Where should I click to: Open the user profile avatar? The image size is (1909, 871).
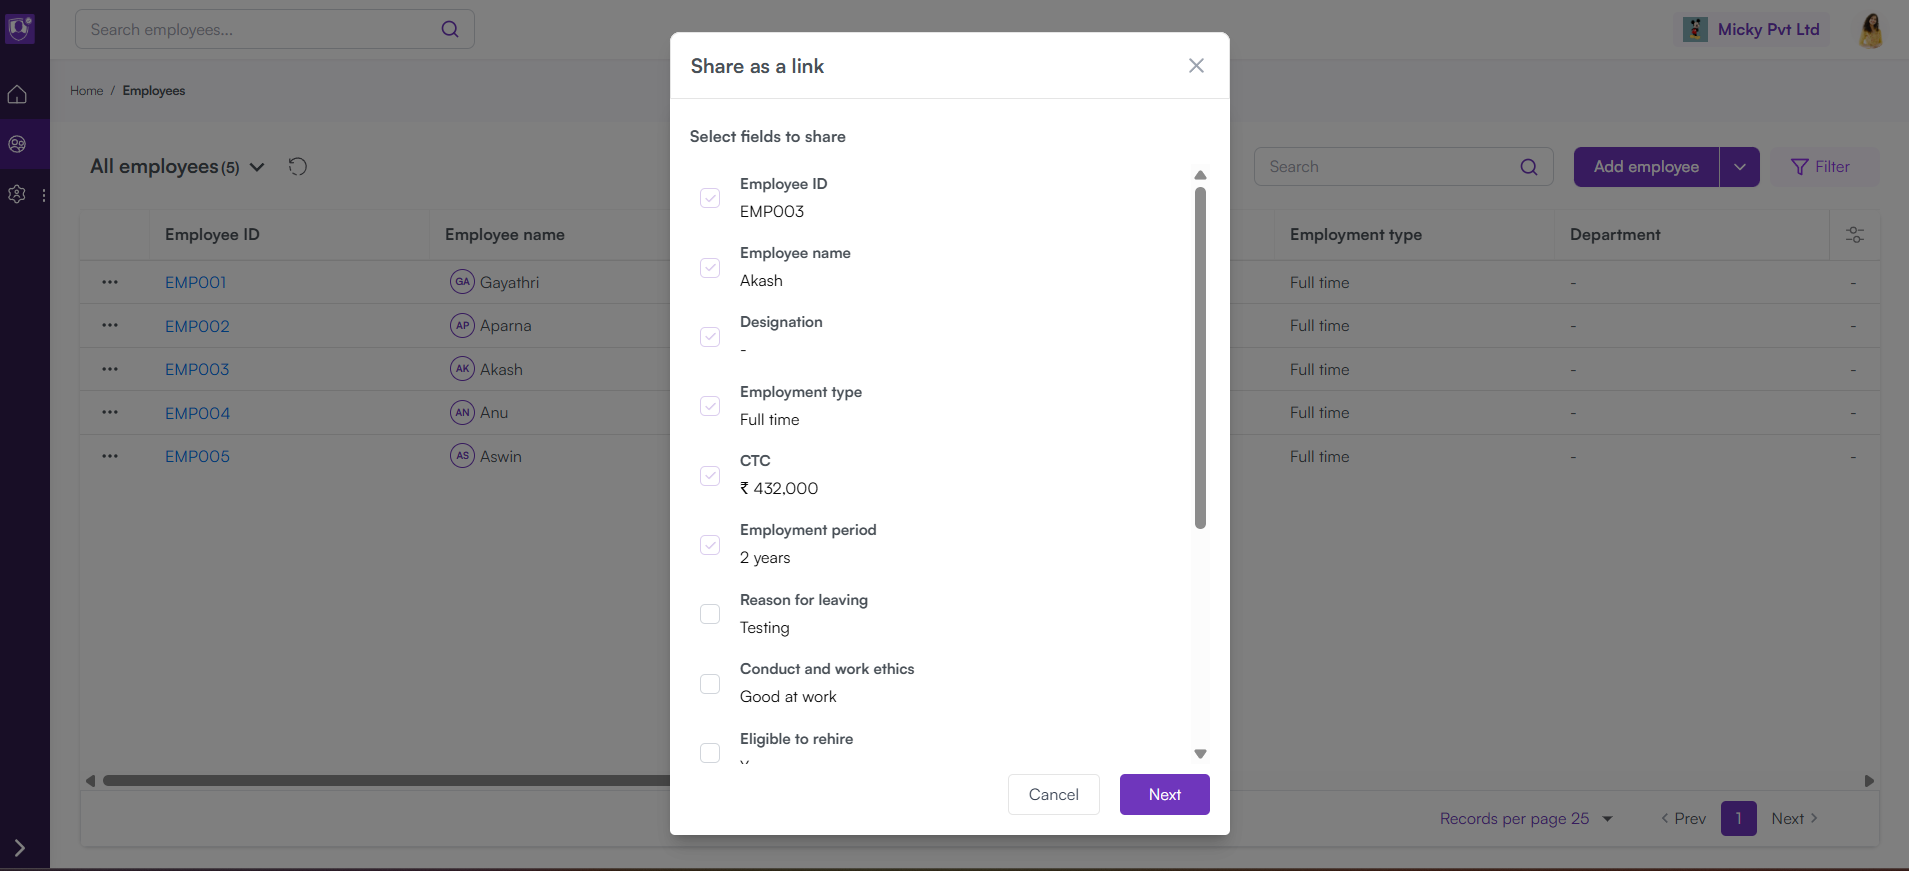[x=1871, y=30]
